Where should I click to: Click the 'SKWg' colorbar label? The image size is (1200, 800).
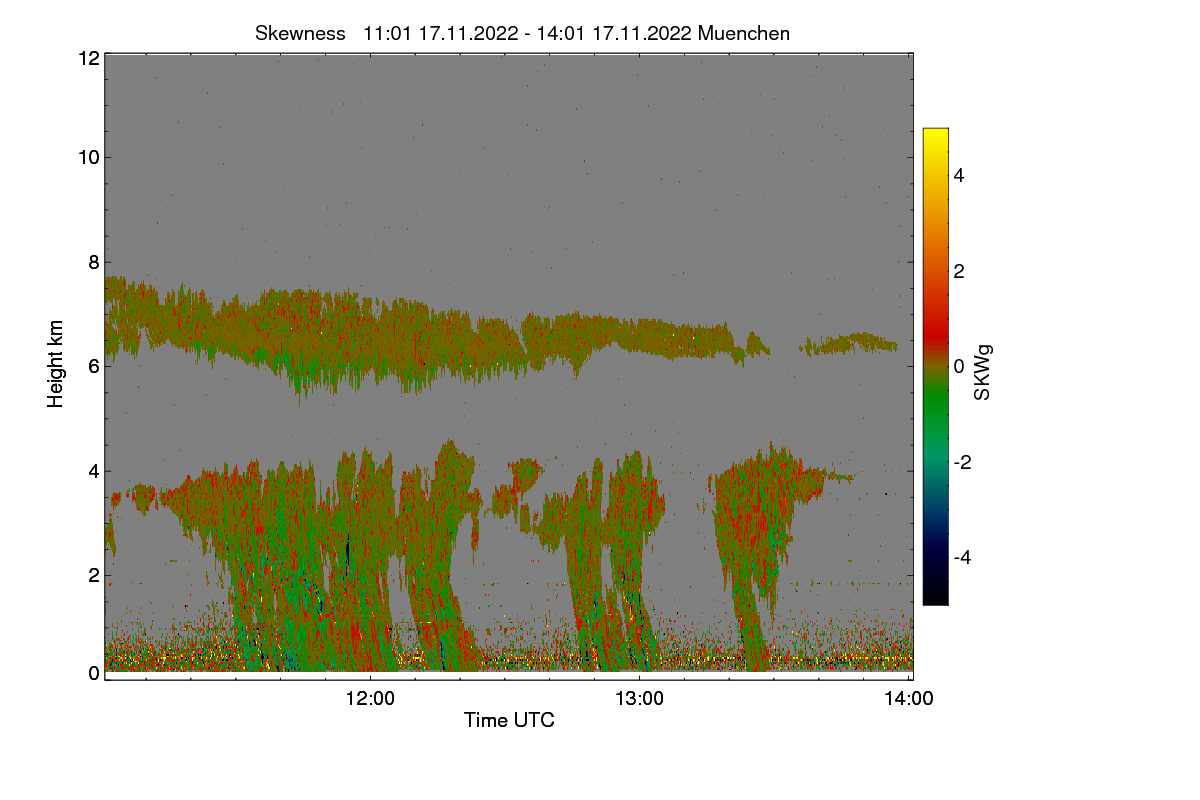(982, 372)
